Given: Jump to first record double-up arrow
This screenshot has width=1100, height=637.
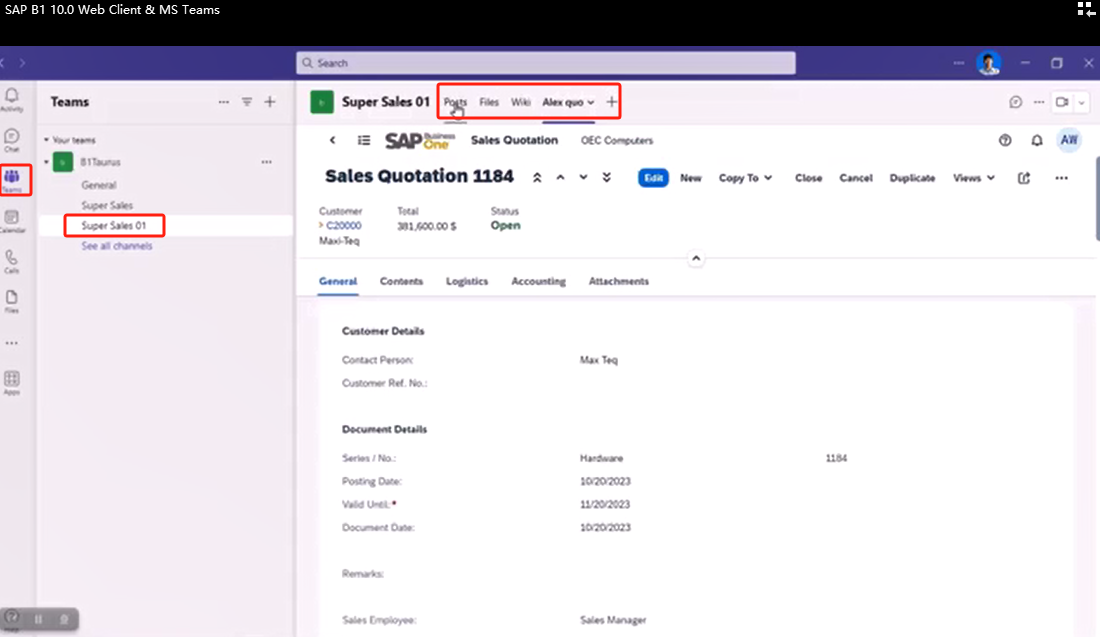Looking at the screenshot, I should pos(537,178).
